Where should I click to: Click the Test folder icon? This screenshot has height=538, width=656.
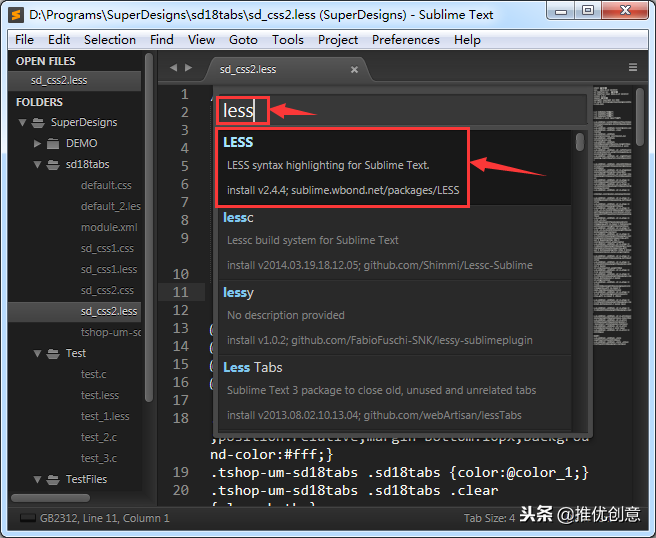tap(53, 354)
